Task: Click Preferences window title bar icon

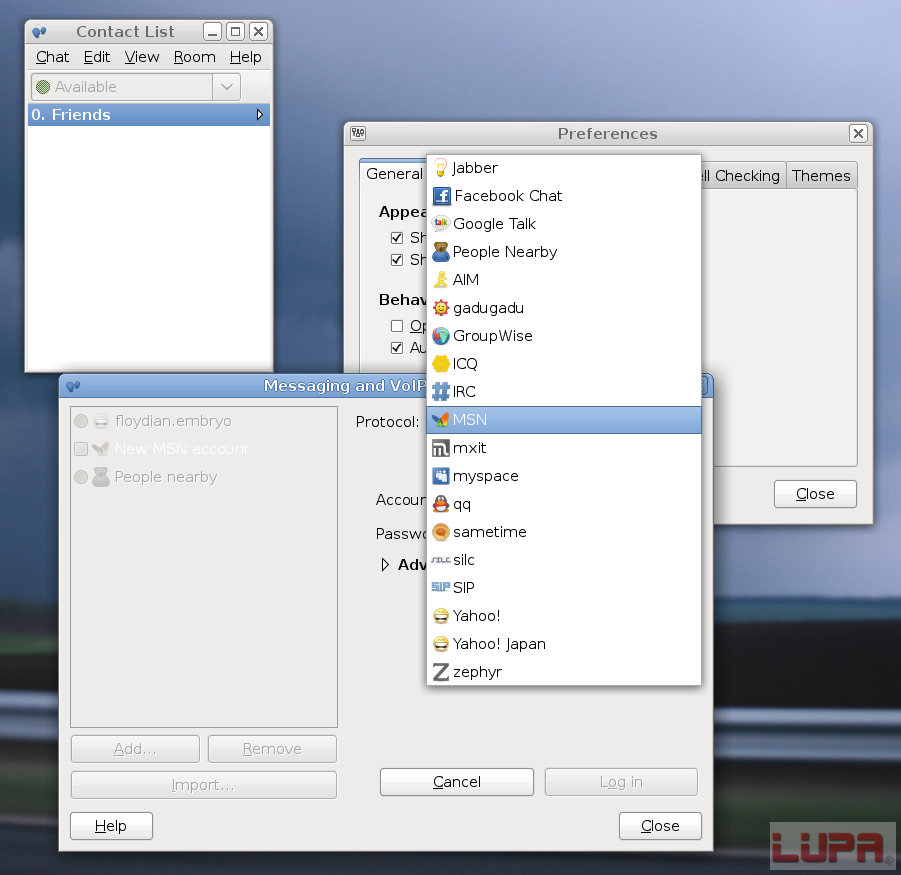Action: (x=358, y=133)
